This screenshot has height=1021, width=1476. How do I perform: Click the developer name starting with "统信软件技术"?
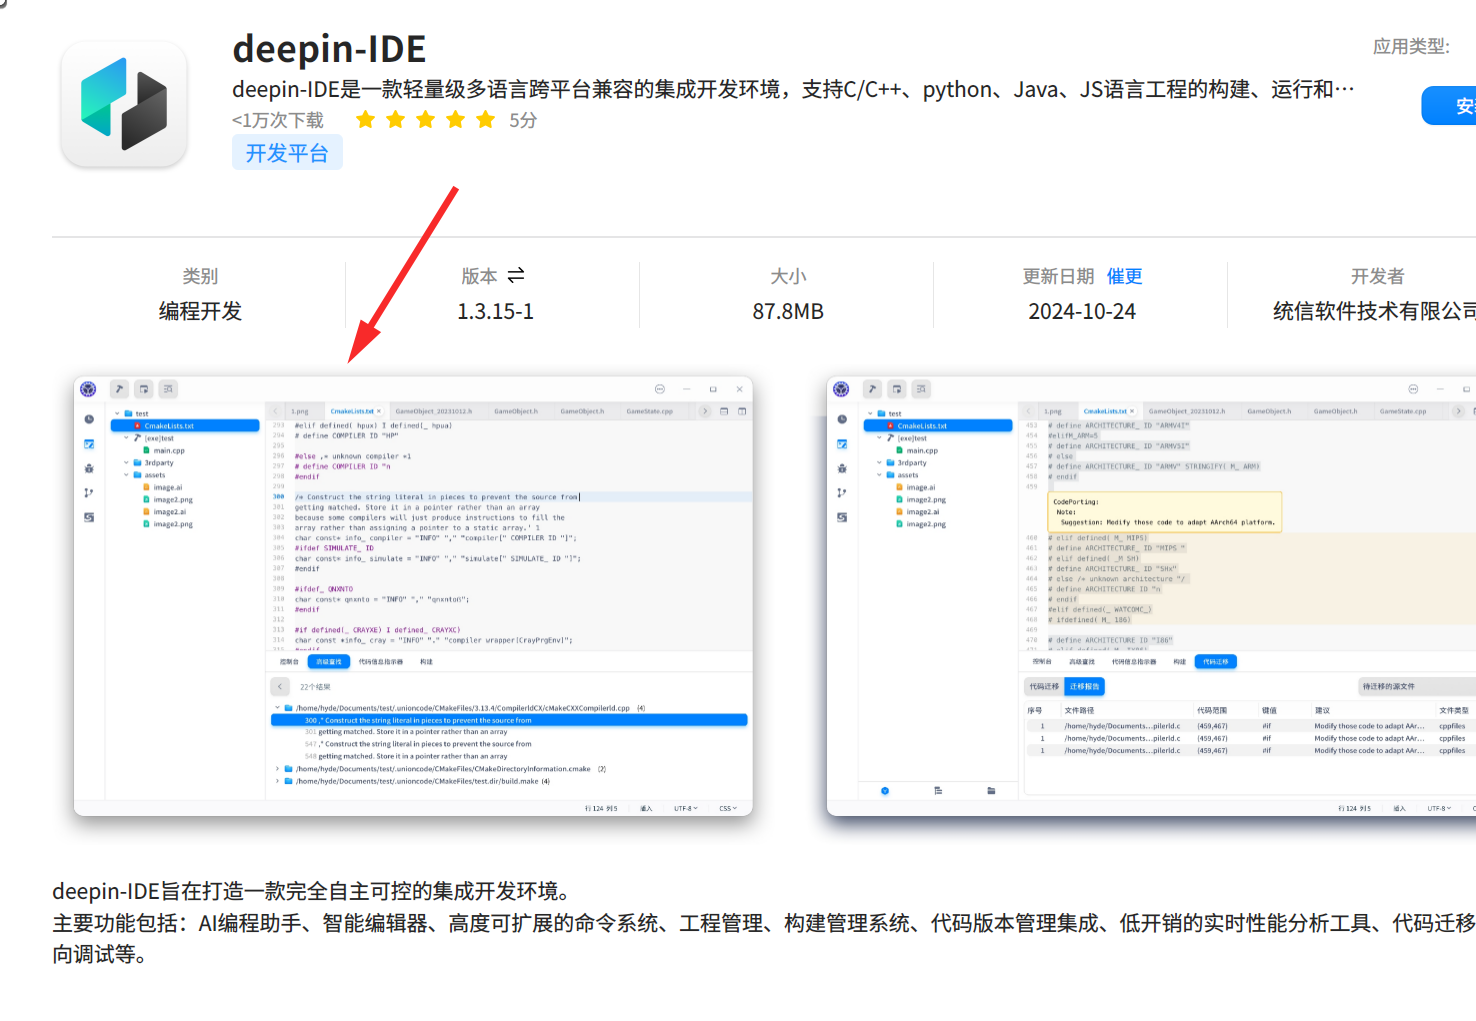pyautogui.click(x=1374, y=312)
